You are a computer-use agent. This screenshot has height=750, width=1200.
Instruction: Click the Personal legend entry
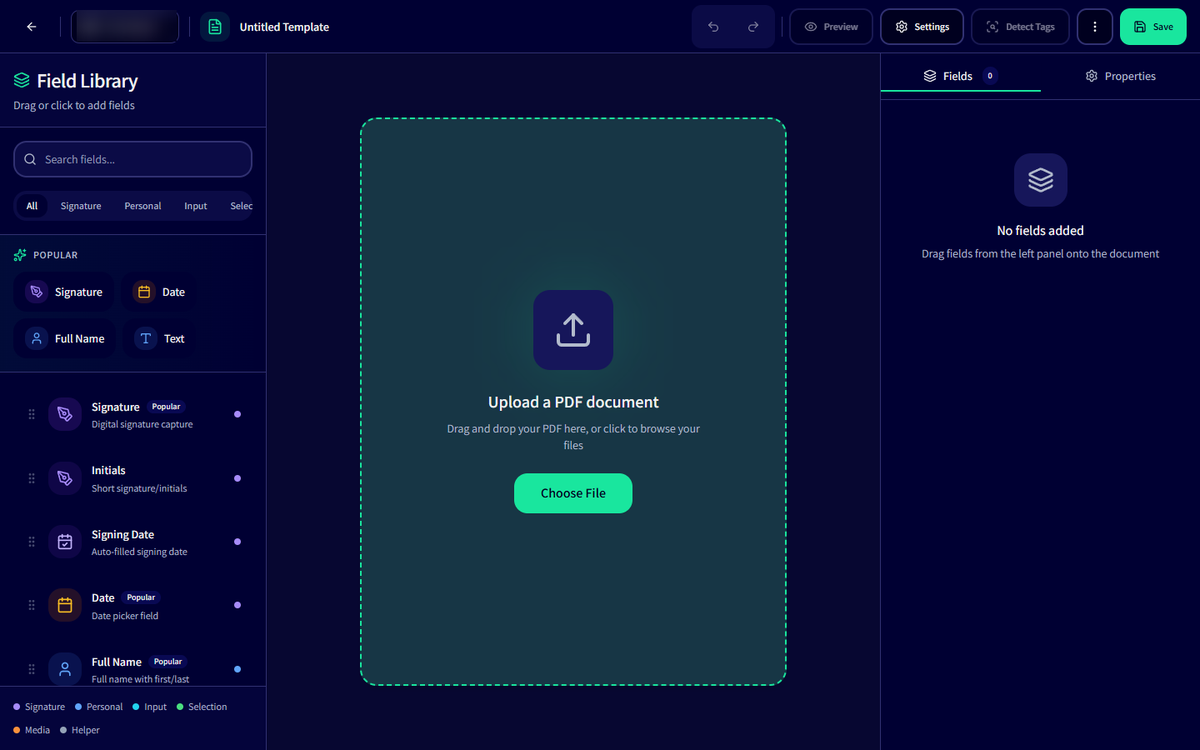[99, 707]
